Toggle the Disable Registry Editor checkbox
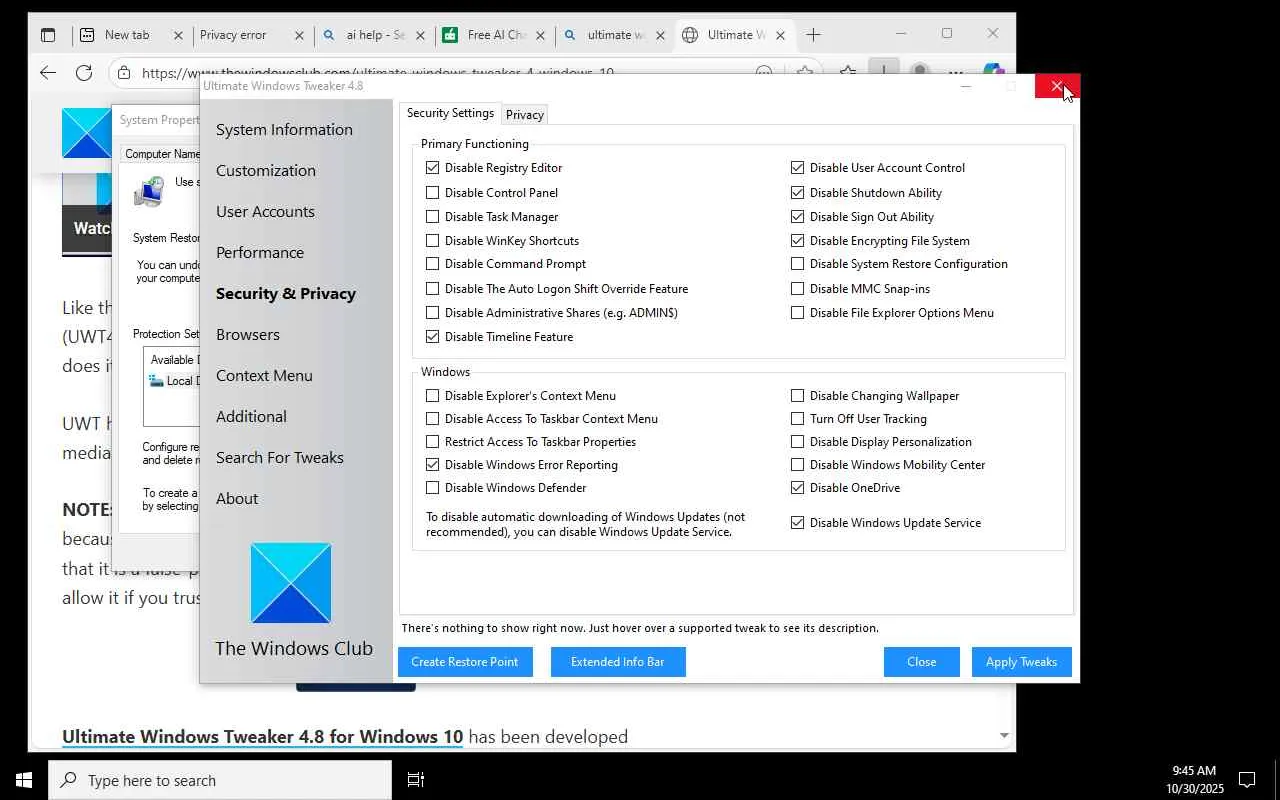Viewport: 1280px width, 800px height. coord(432,168)
